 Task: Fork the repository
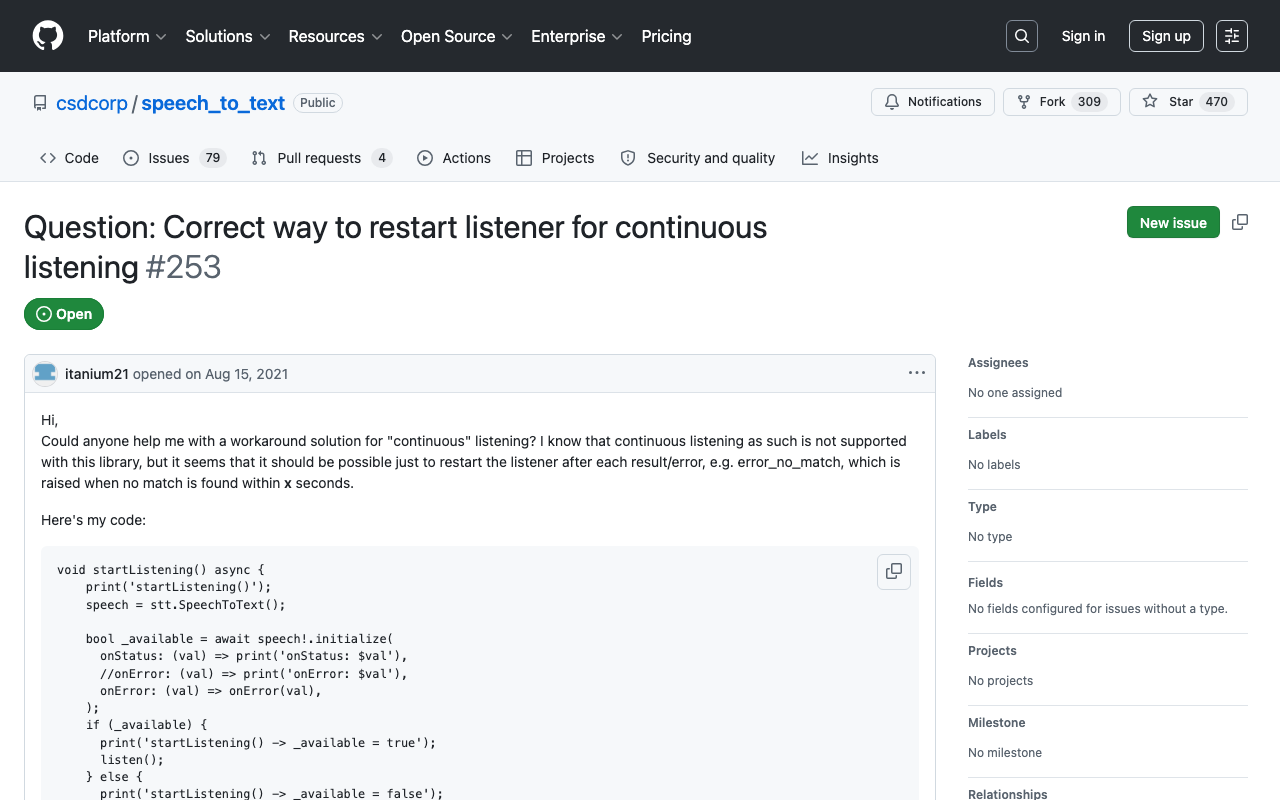(x=1062, y=102)
